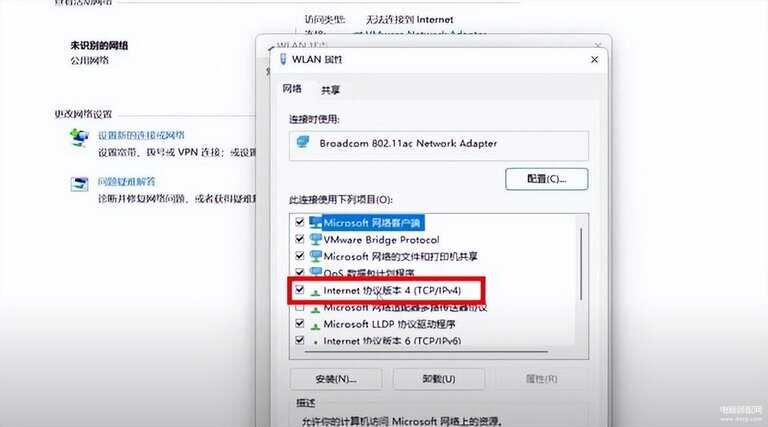Click the Microsoft 网络客户端 item icon
The image size is (768, 427).
coord(315,223)
